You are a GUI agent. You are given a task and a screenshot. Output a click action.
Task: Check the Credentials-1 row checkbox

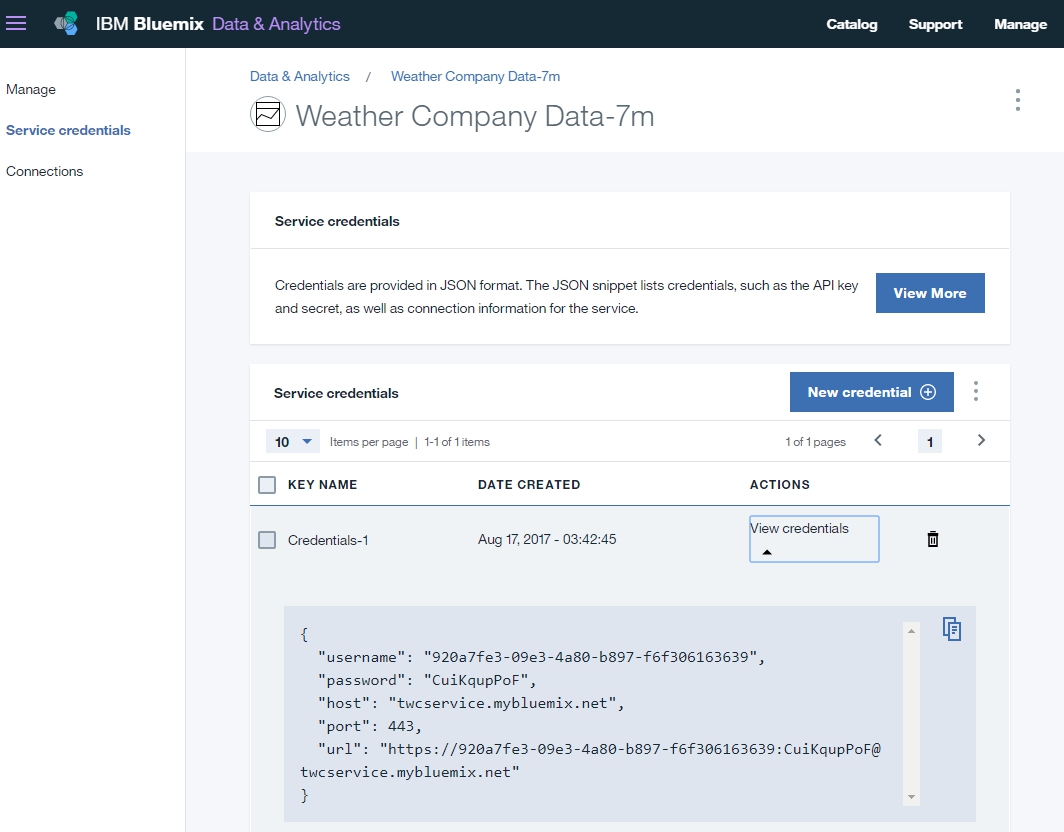(267, 540)
